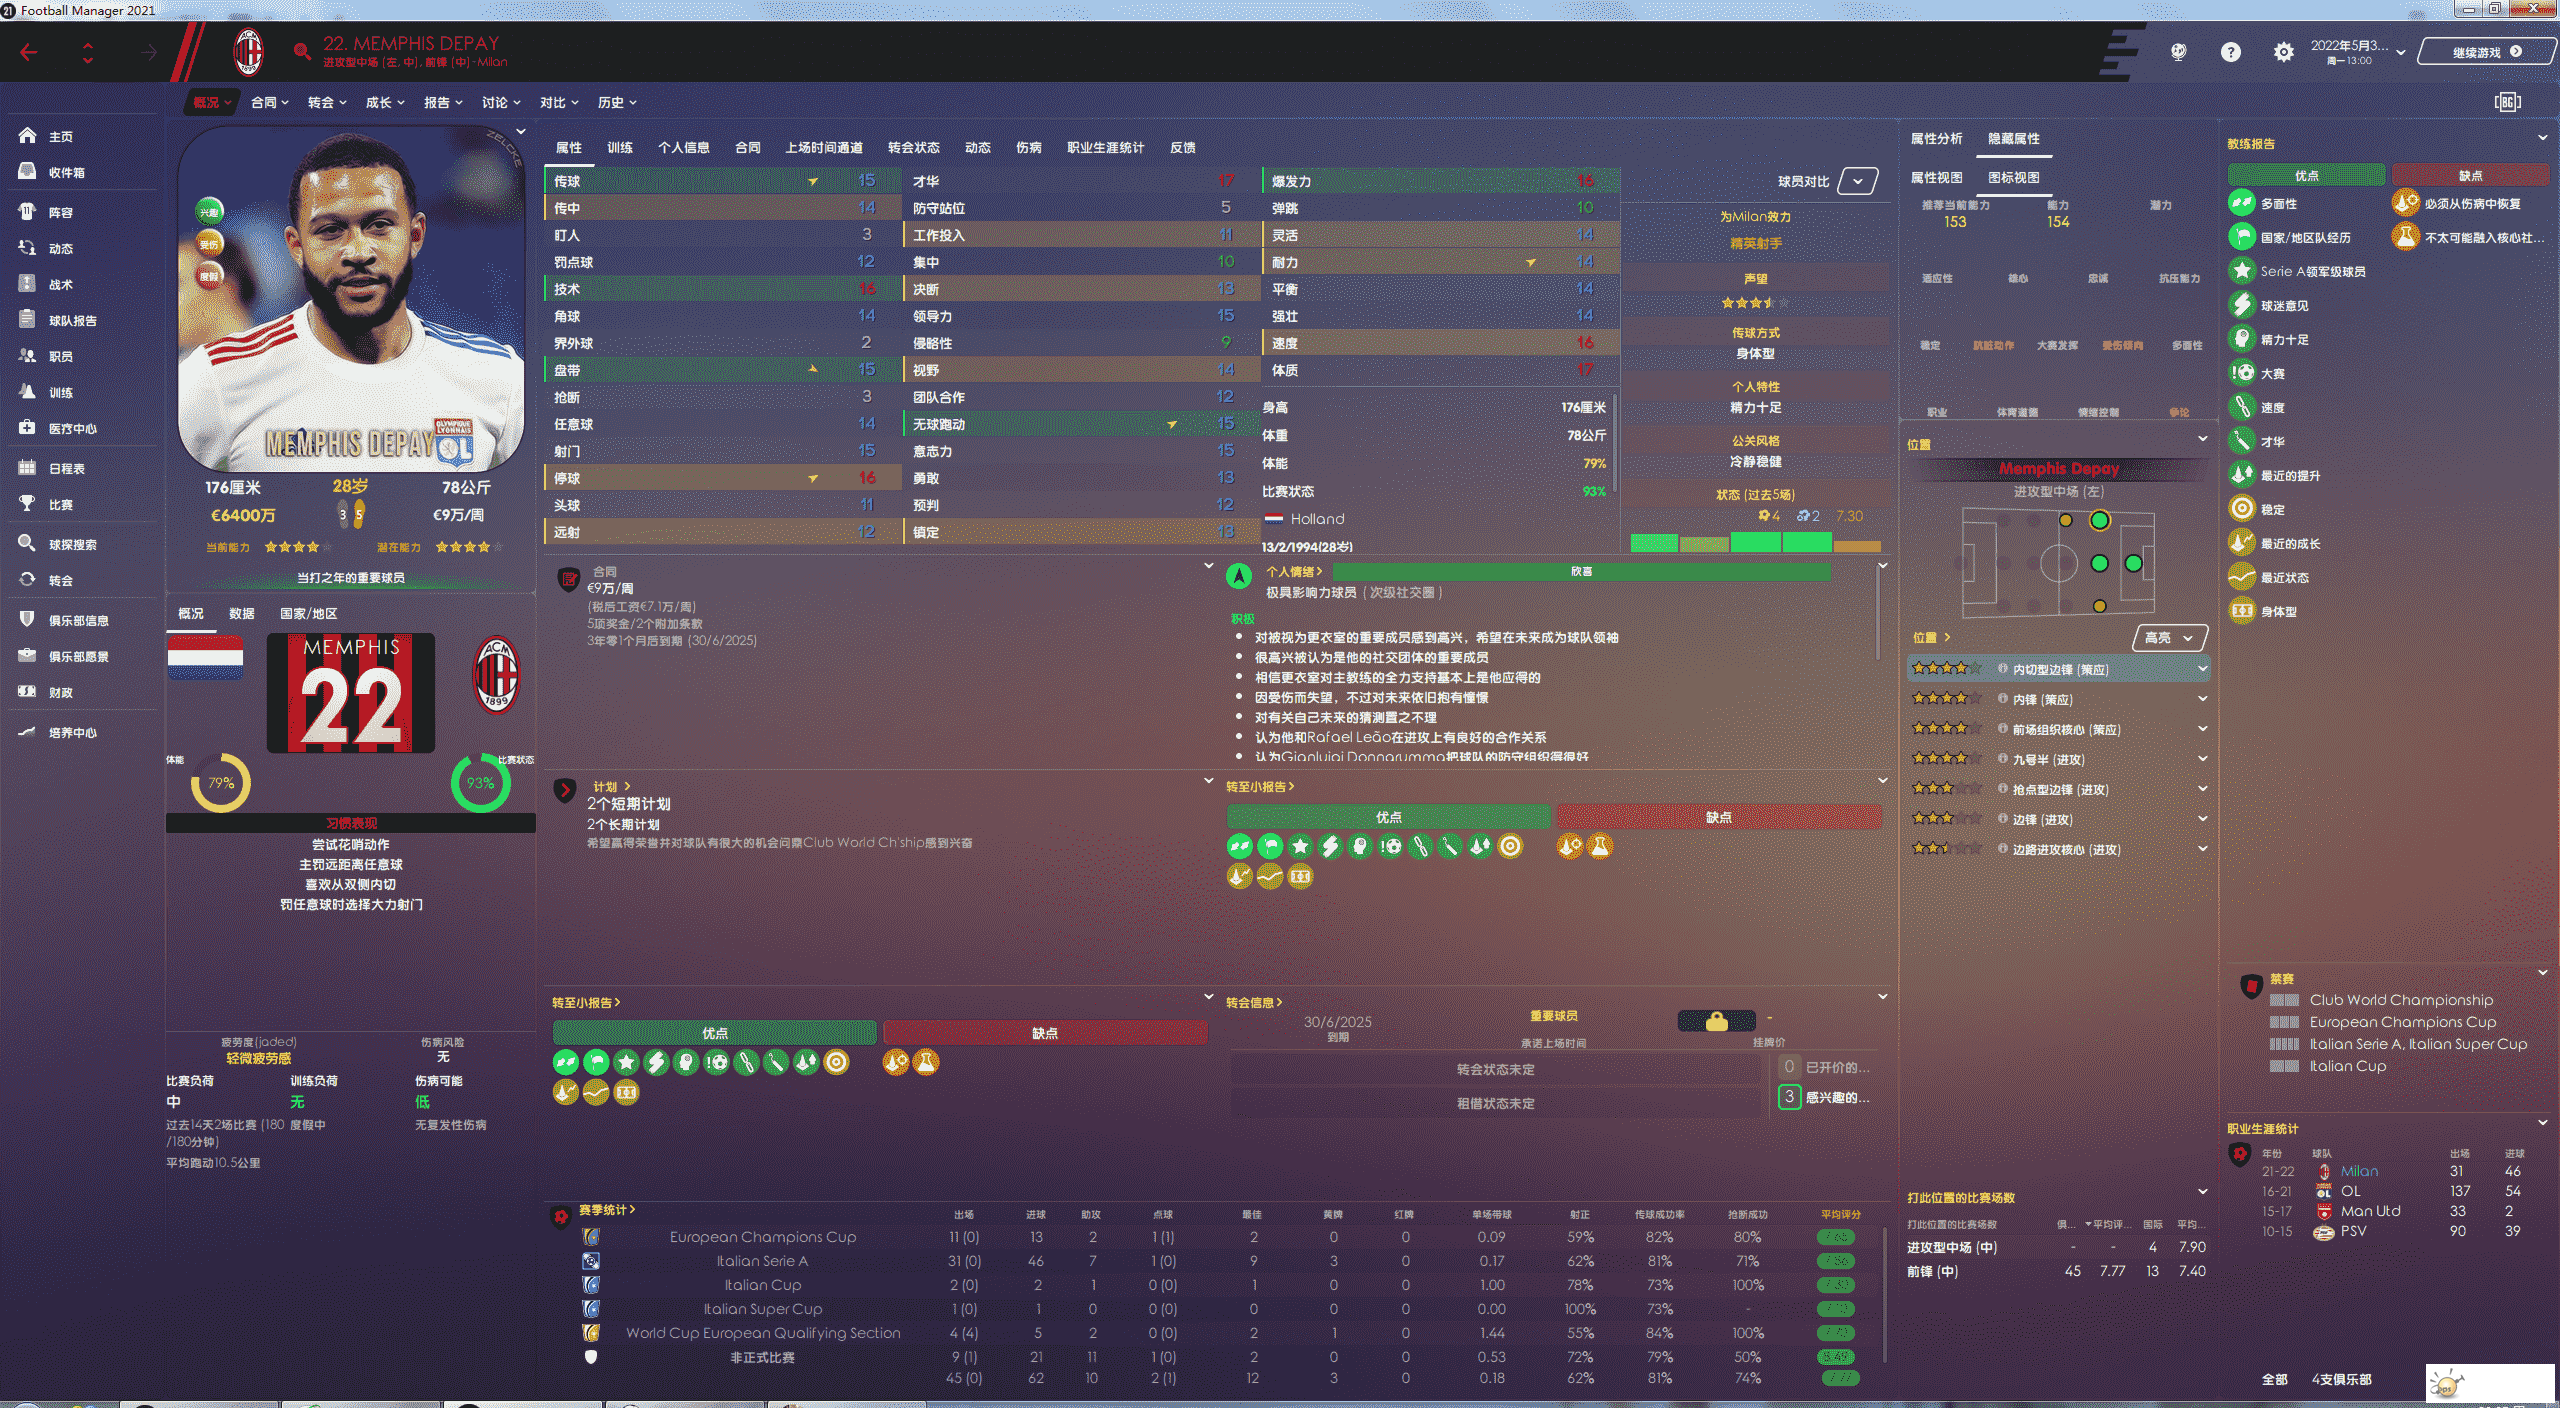Click the lock icon in transfer info
This screenshot has height=1408, width=2560.
coord(1716,1021)
